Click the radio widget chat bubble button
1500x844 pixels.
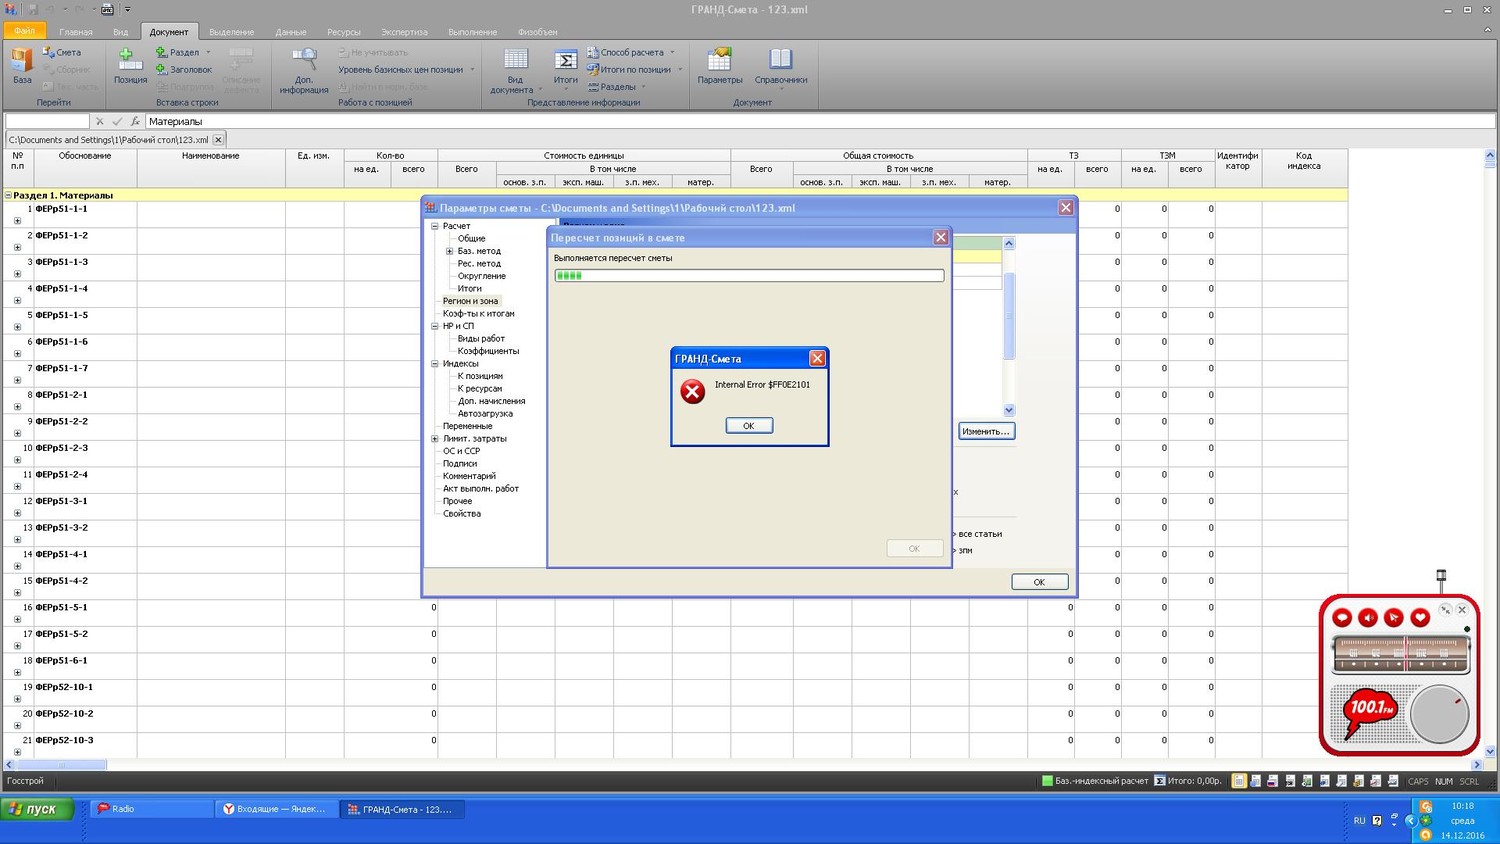(1342, 618)
